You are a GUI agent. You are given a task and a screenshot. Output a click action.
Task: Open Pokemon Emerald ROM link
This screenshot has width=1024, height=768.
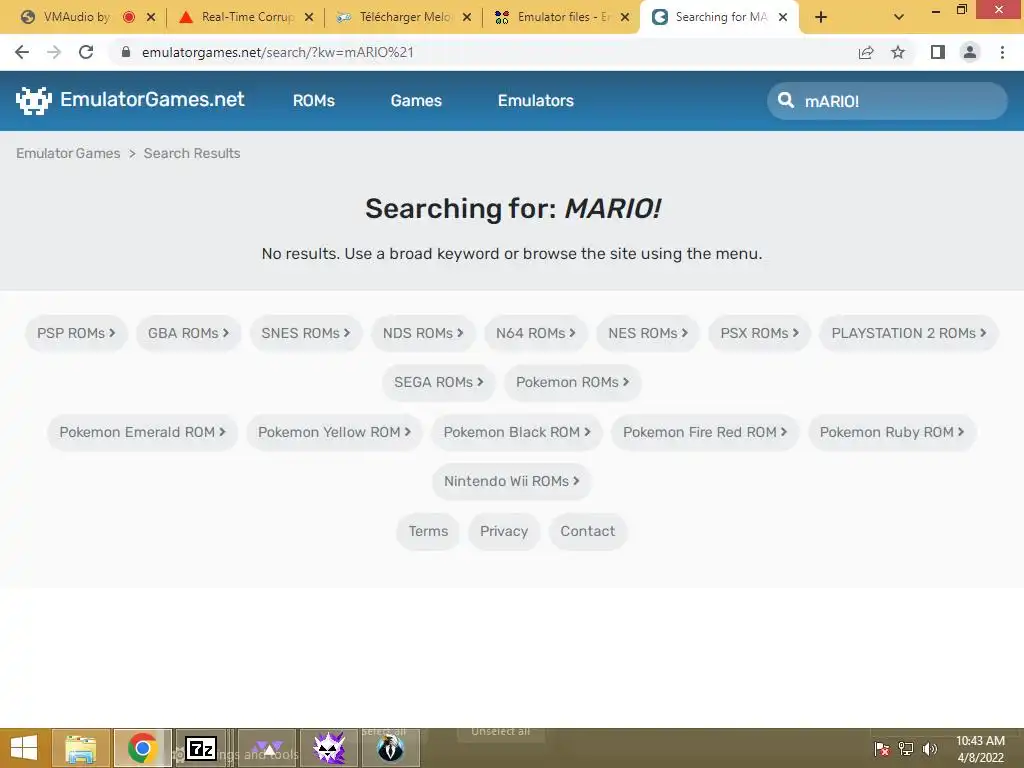click(x=142, y=432)
